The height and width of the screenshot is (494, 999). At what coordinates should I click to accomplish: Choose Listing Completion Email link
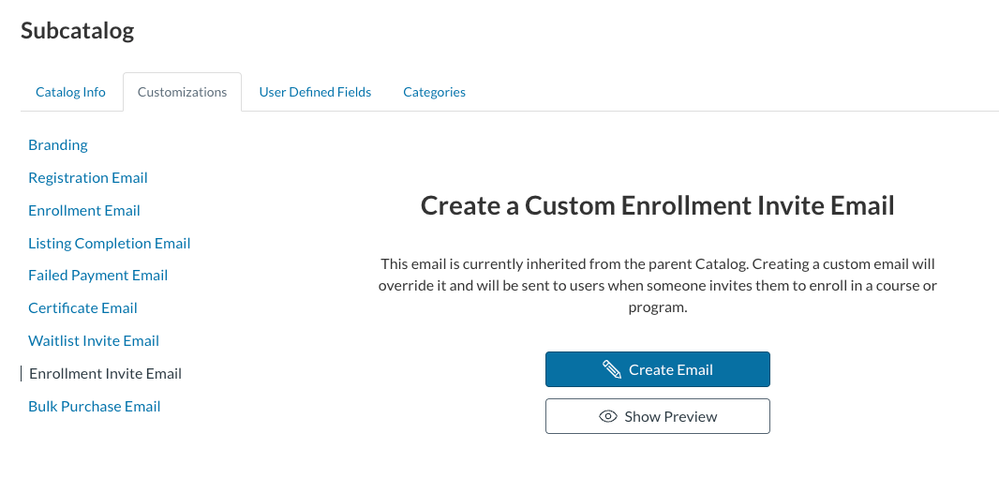[x=109, y=243]
